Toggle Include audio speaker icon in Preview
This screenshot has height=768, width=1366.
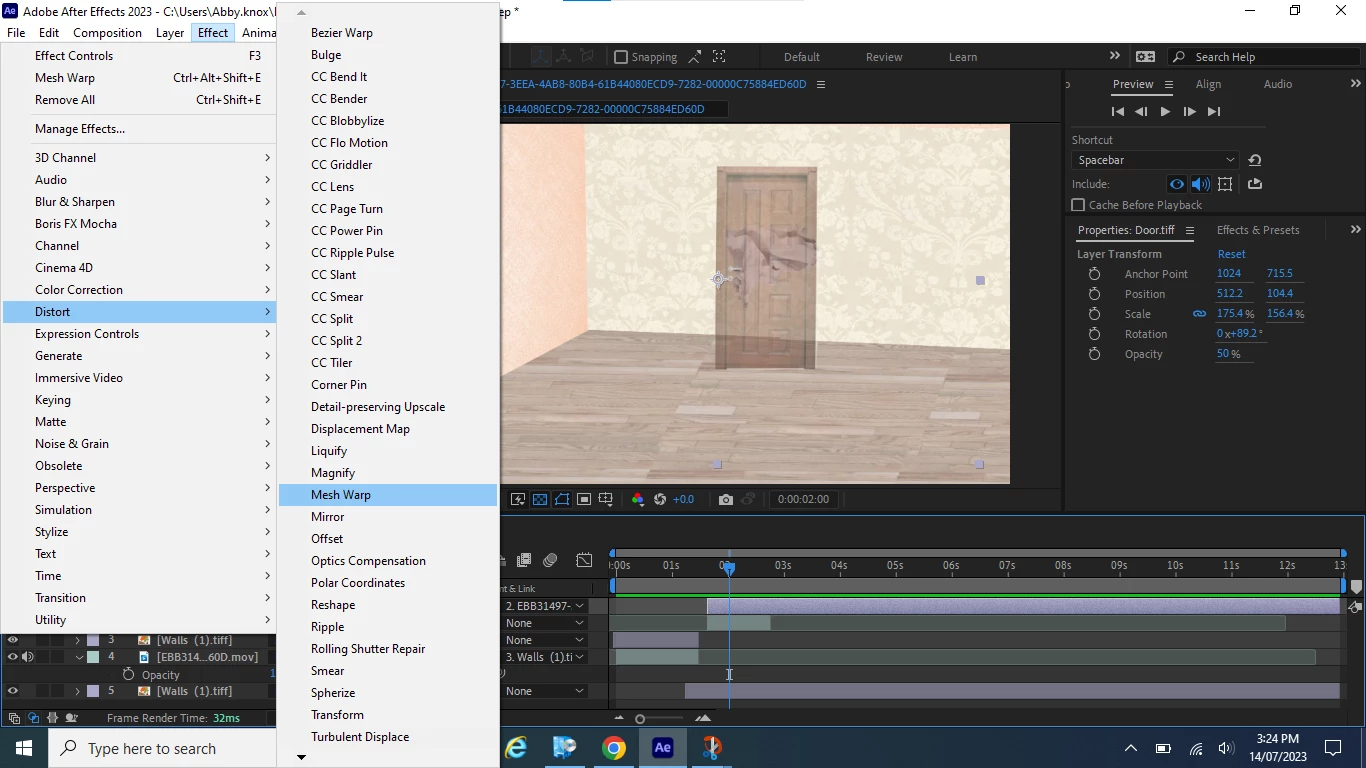point(1200,184)
